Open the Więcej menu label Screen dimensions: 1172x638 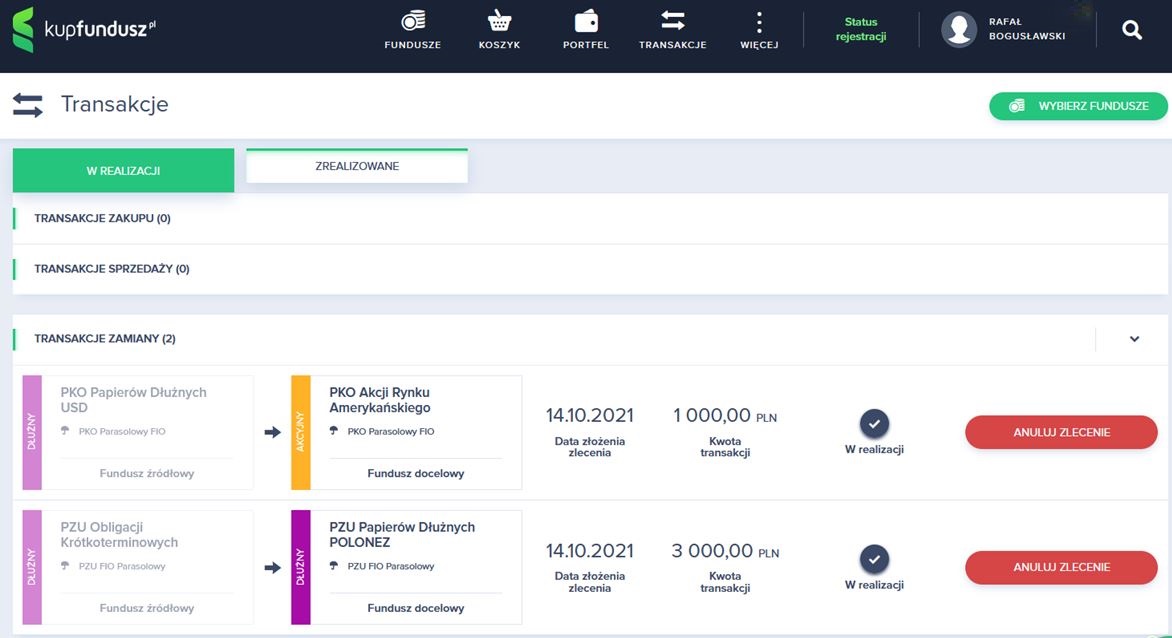click(x=759, y=45)
